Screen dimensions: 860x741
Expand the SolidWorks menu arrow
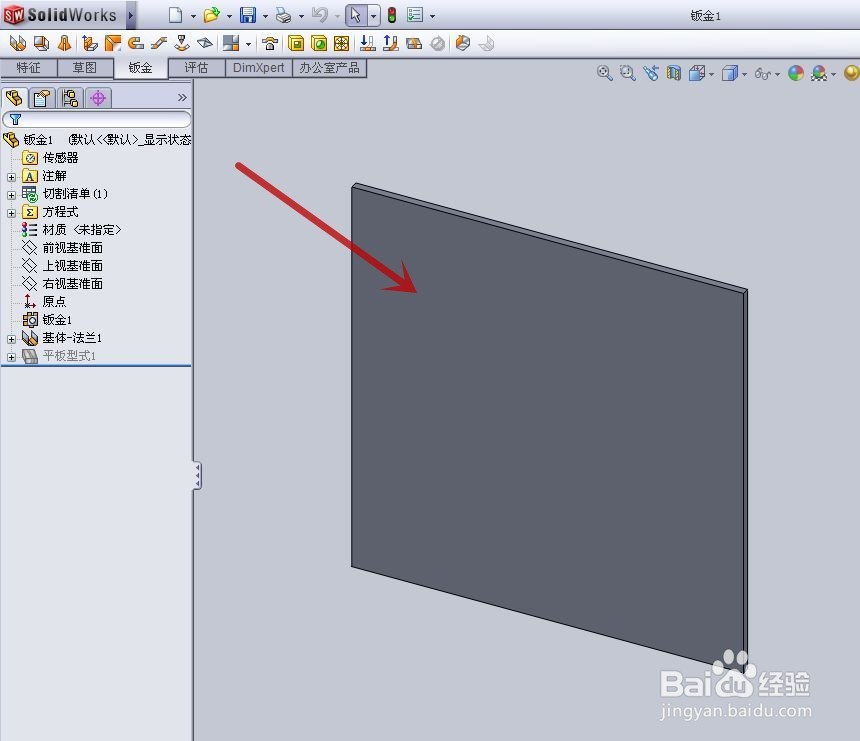131,15
